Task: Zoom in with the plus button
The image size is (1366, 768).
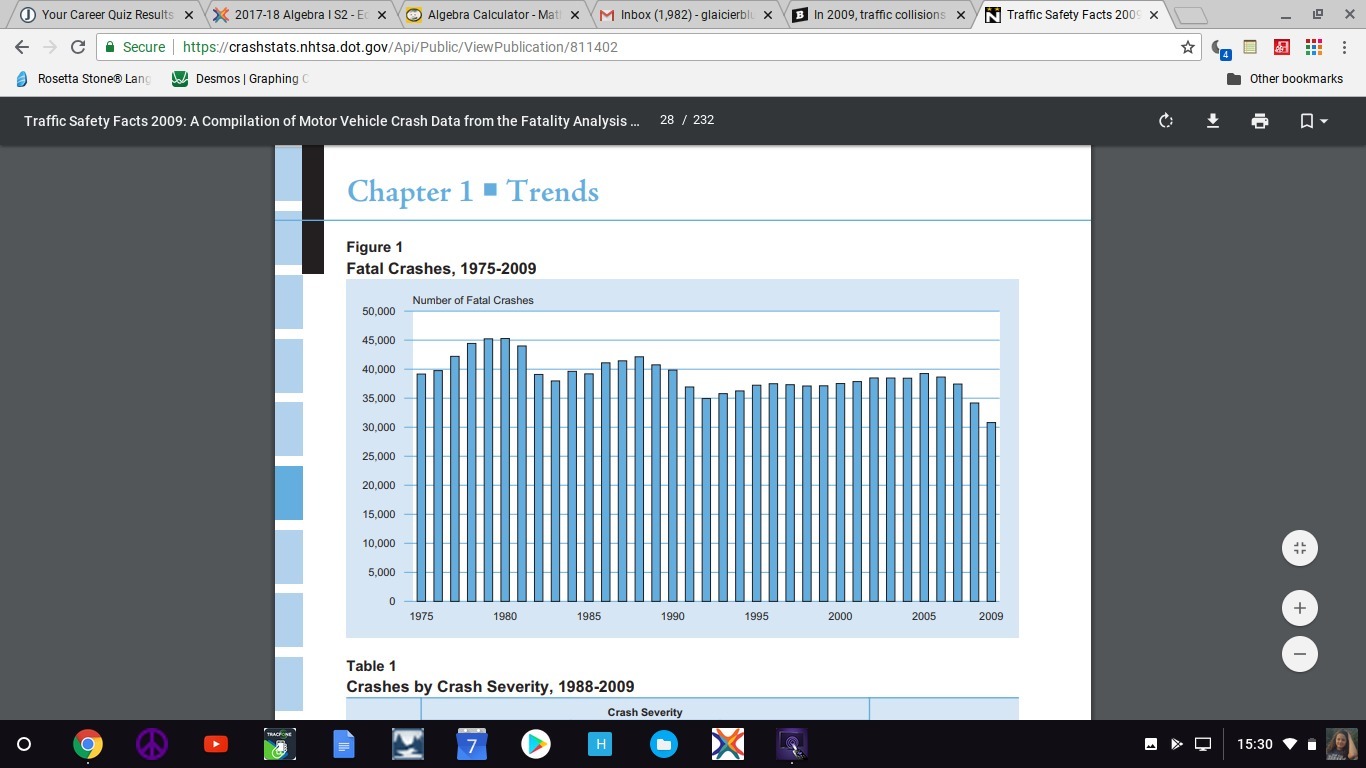Action: tap(1300, 608)
